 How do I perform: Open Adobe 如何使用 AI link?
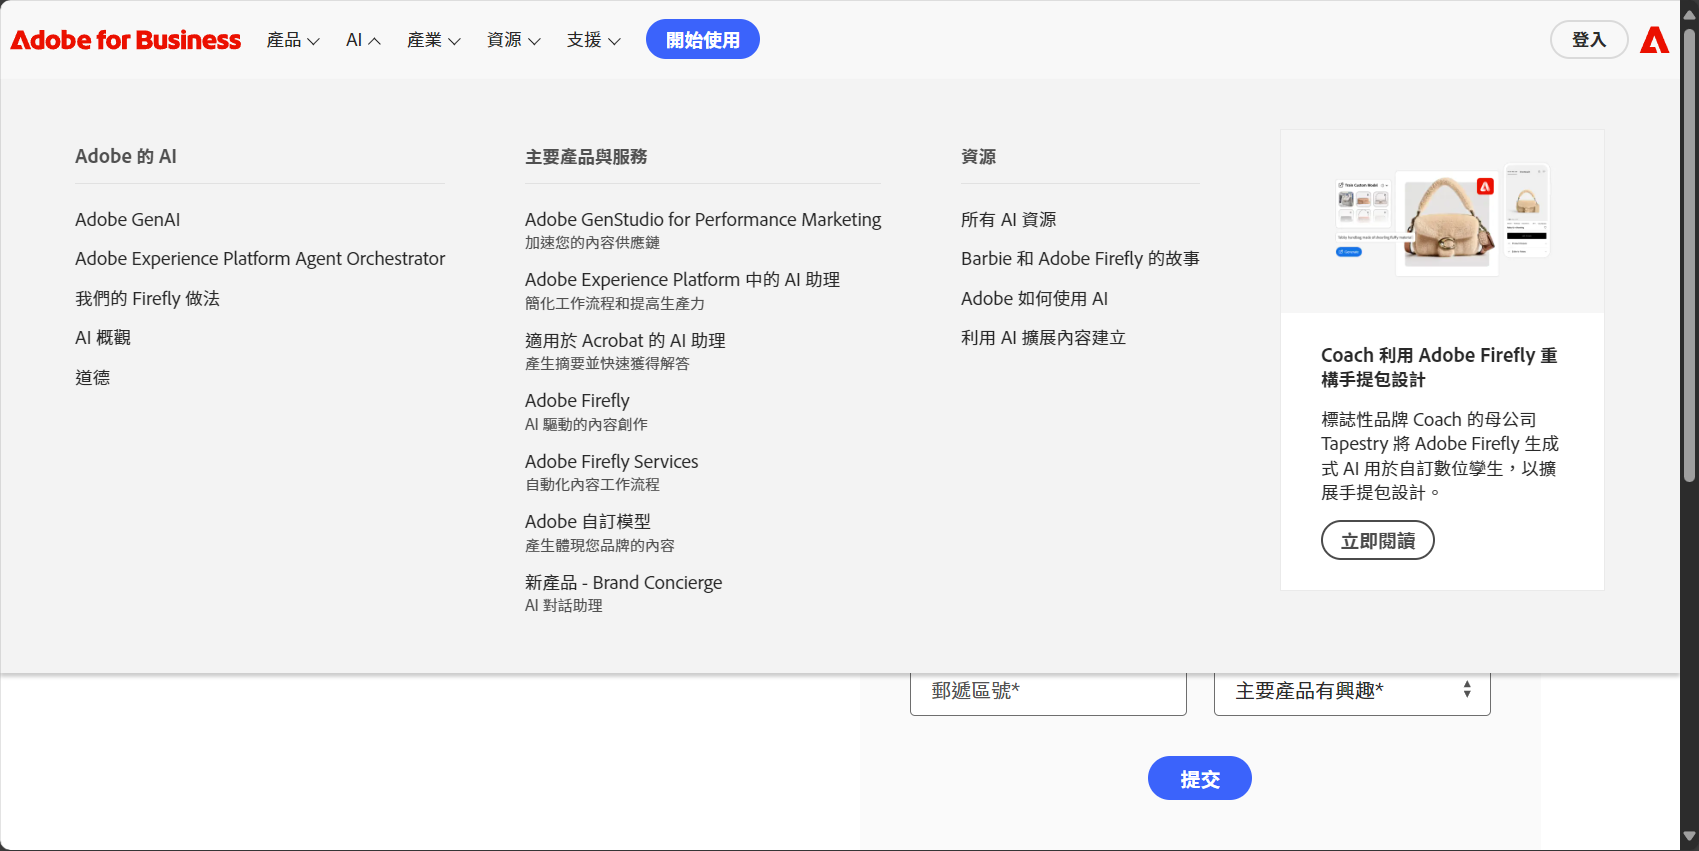pos(1034,298)
